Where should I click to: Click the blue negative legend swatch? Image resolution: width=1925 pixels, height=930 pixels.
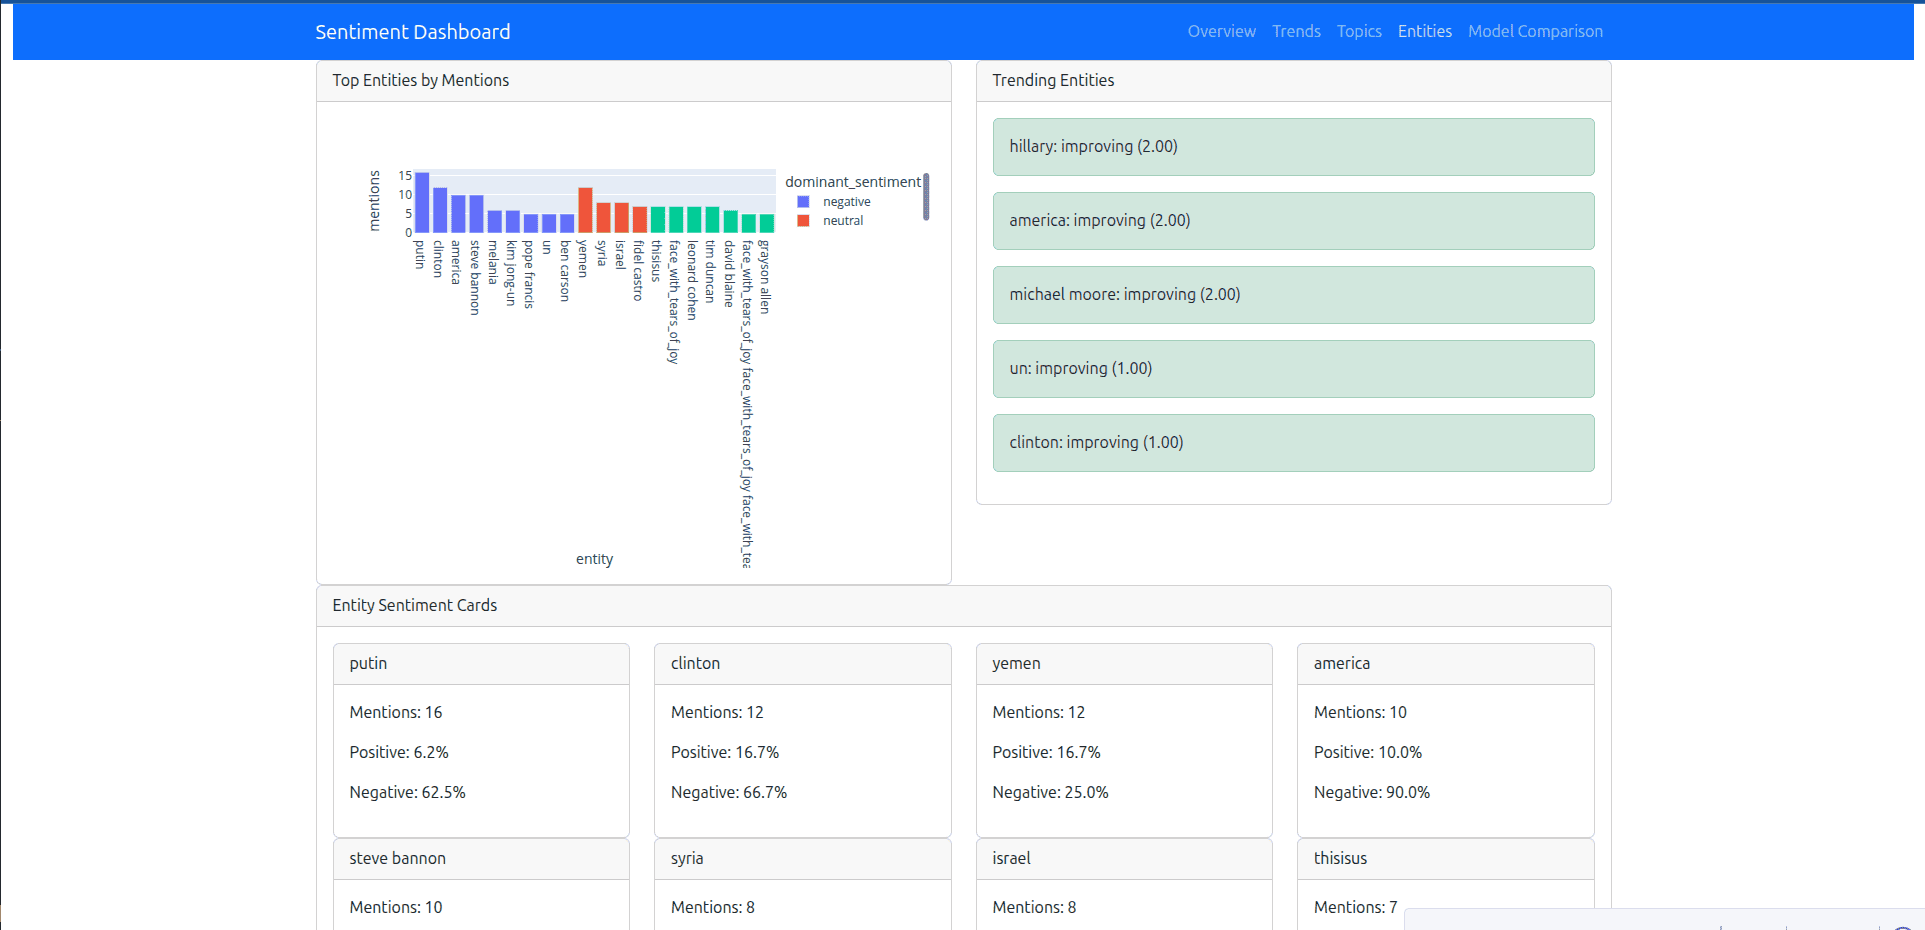point(802,201)
